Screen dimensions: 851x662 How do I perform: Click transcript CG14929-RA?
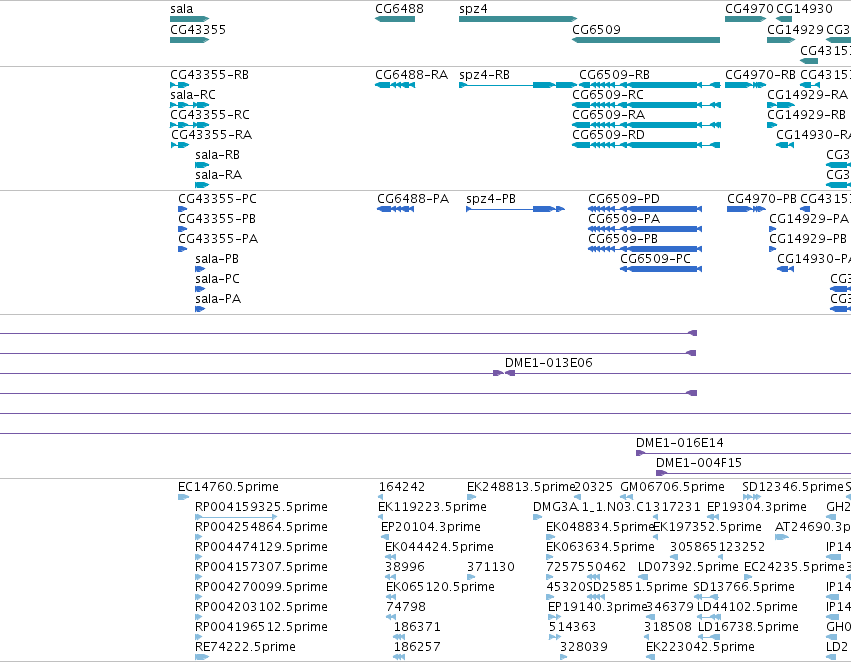point(781,105)
